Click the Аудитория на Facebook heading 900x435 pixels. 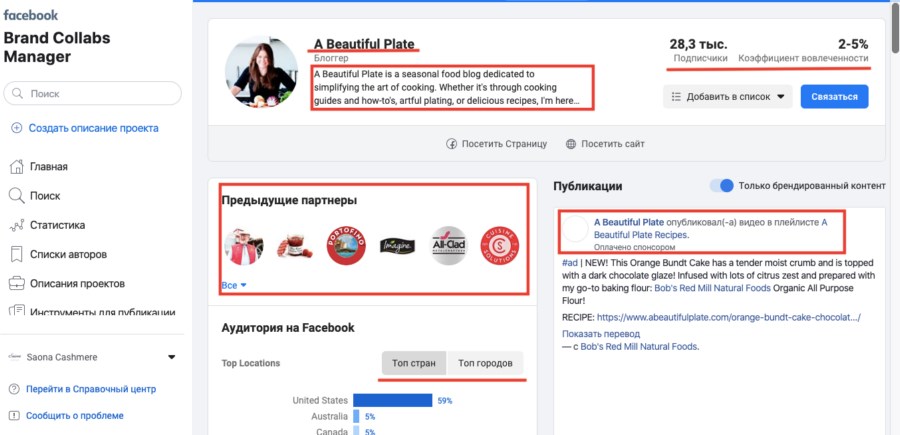288,328
